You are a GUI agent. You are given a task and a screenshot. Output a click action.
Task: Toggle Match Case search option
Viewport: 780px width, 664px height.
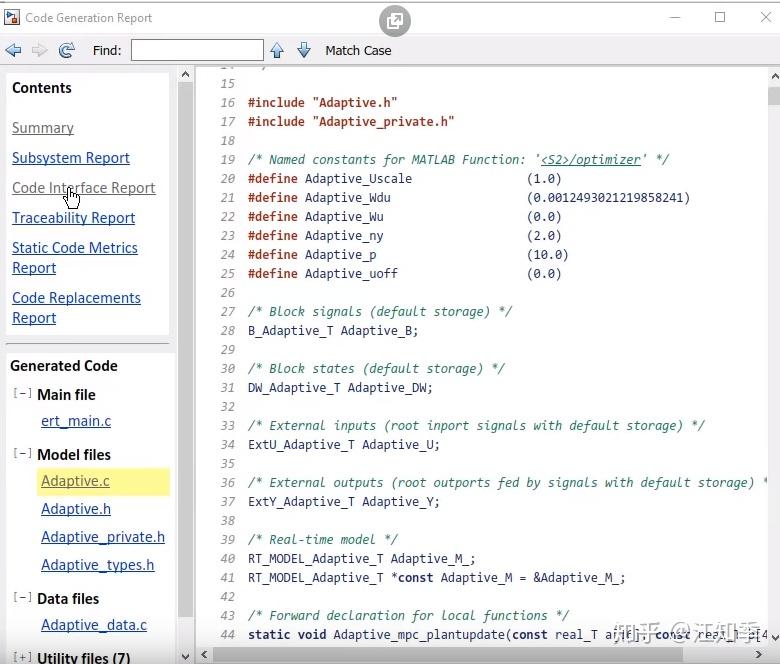[x=358, y=51]
